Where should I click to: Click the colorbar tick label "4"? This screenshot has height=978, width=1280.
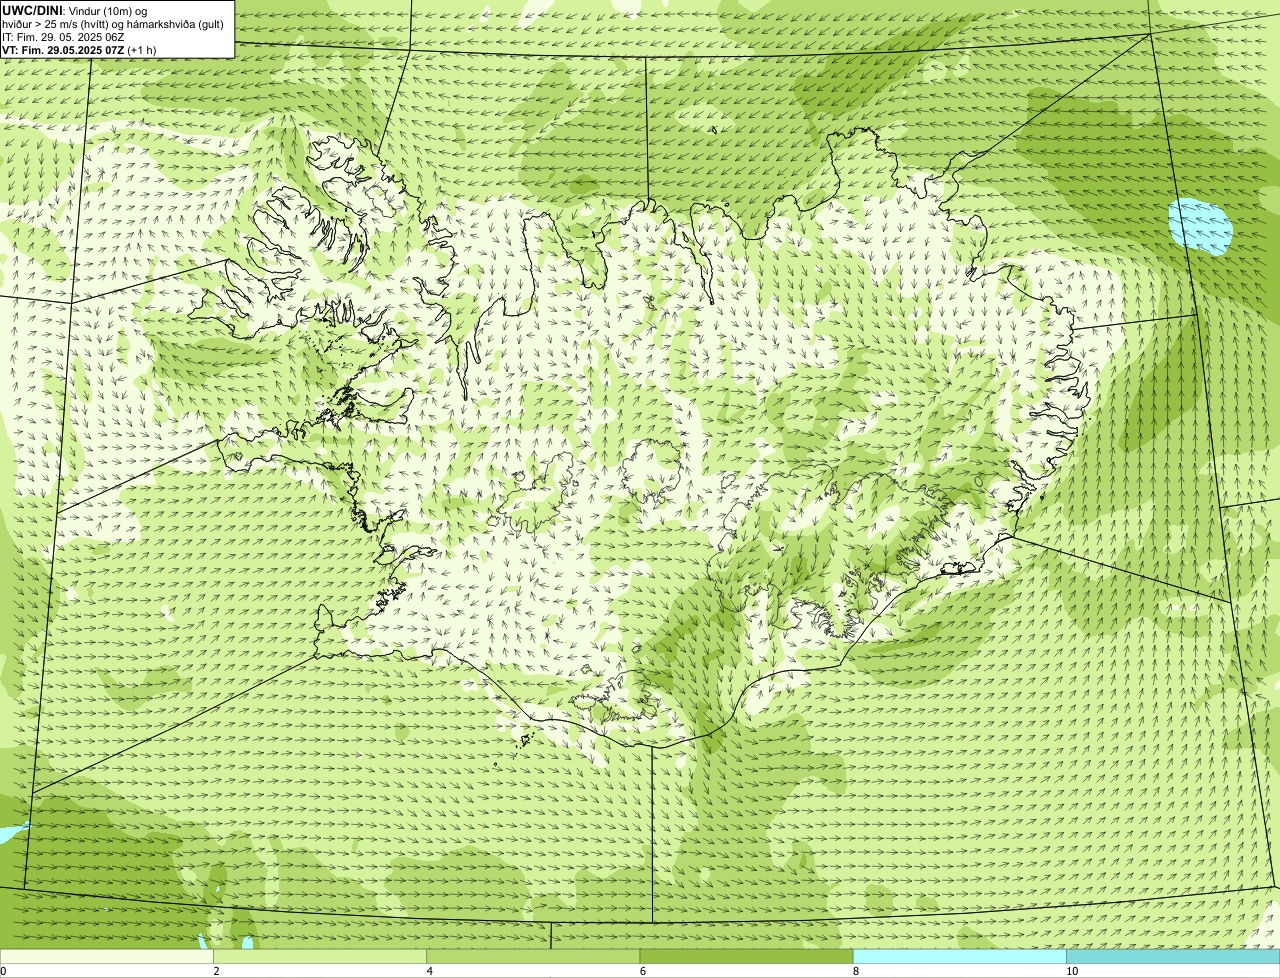pos(429,971)
